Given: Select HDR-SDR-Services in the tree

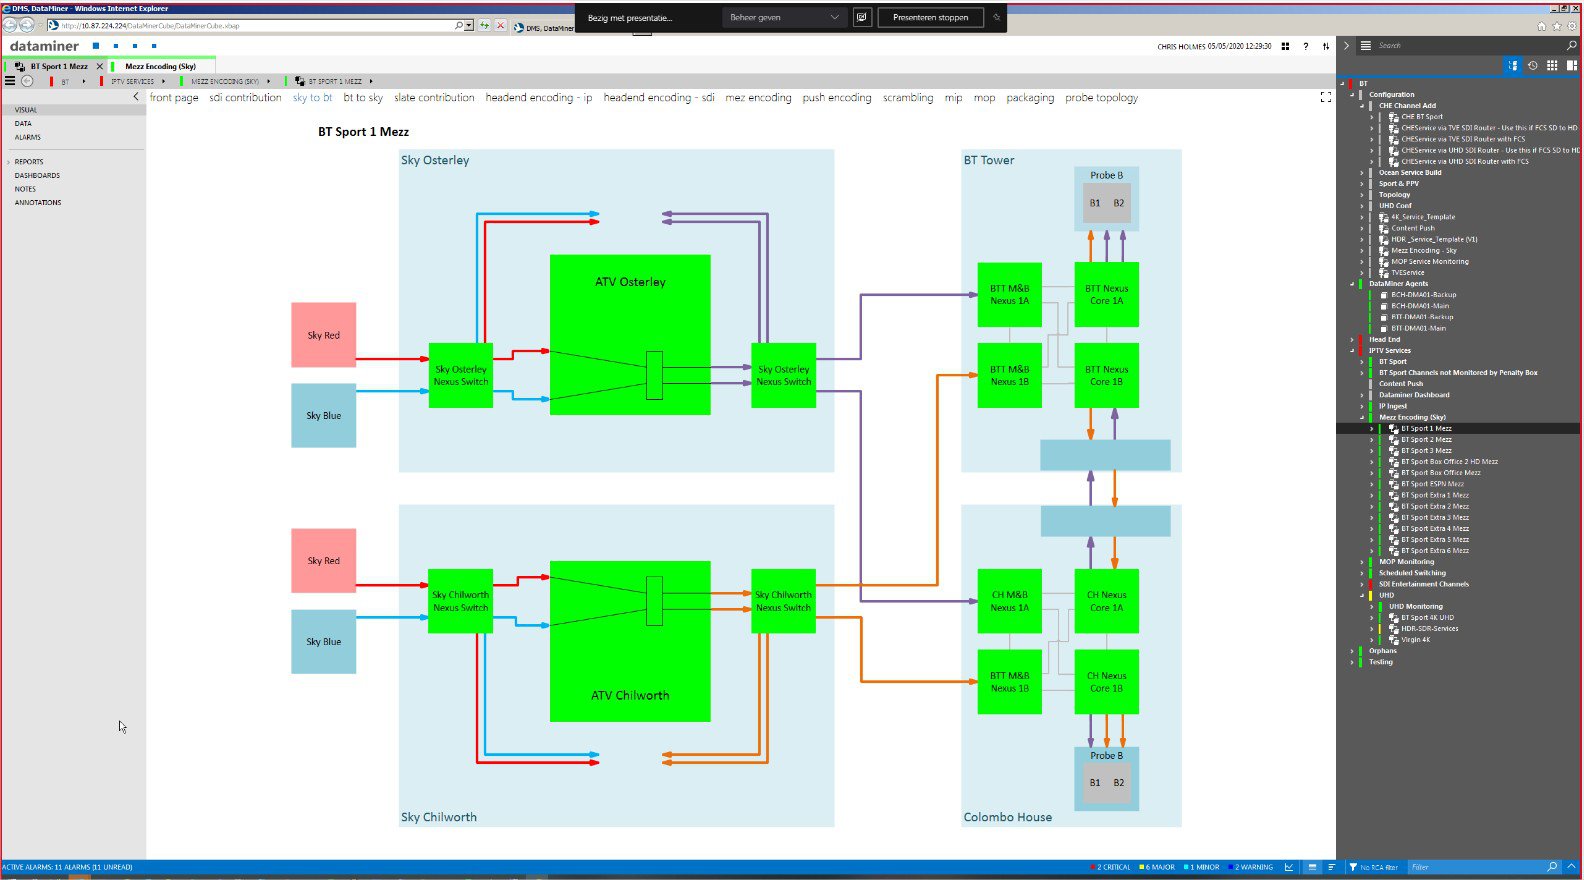Looking at the screenshot, I should [1429, 629].
